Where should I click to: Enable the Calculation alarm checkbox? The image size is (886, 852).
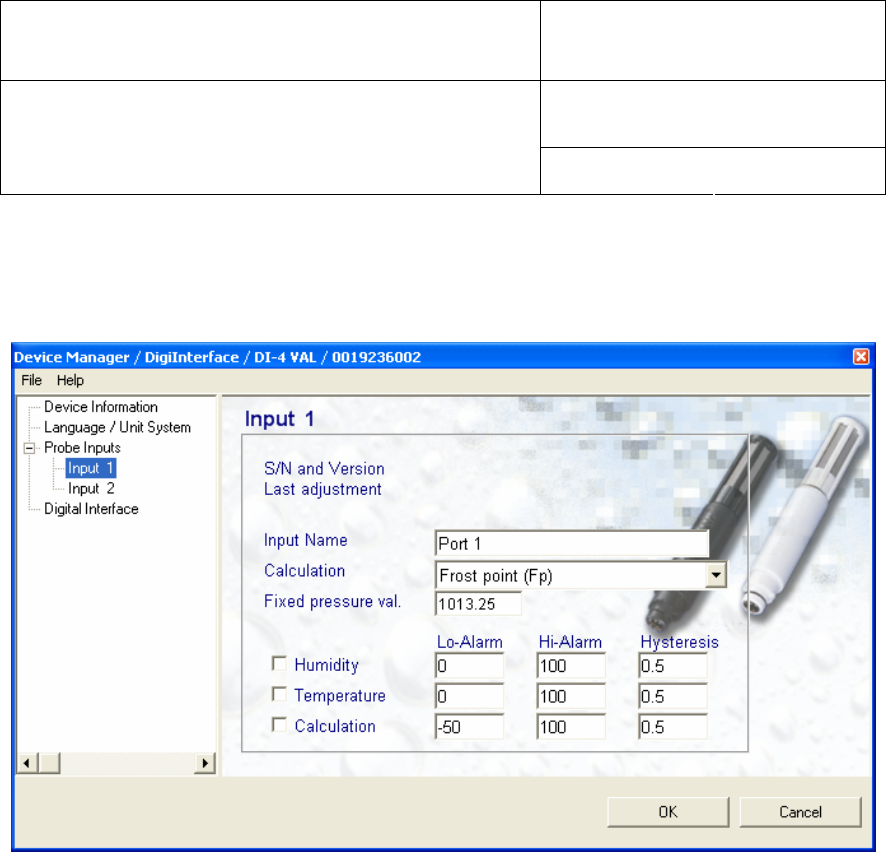279,724
